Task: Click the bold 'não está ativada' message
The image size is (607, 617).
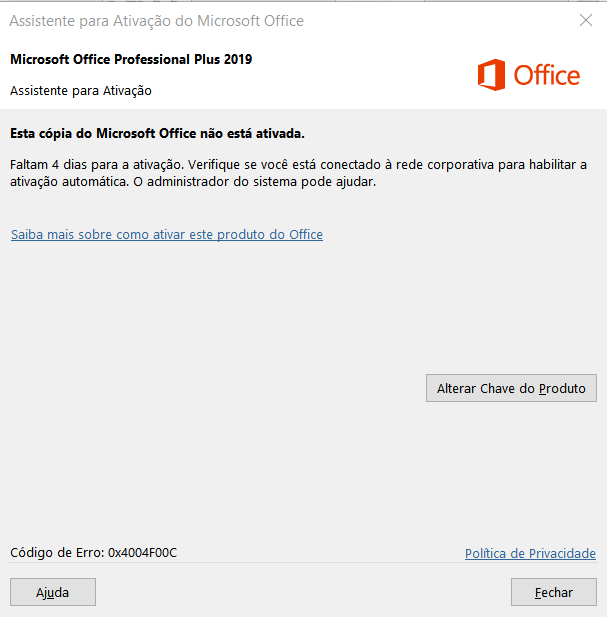Action: click(247, 132)
